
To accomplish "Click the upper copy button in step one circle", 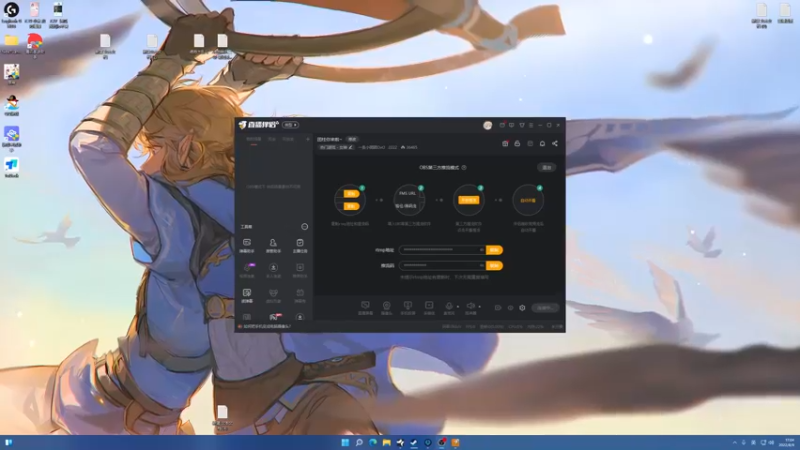I will click(x=351, y=194).
